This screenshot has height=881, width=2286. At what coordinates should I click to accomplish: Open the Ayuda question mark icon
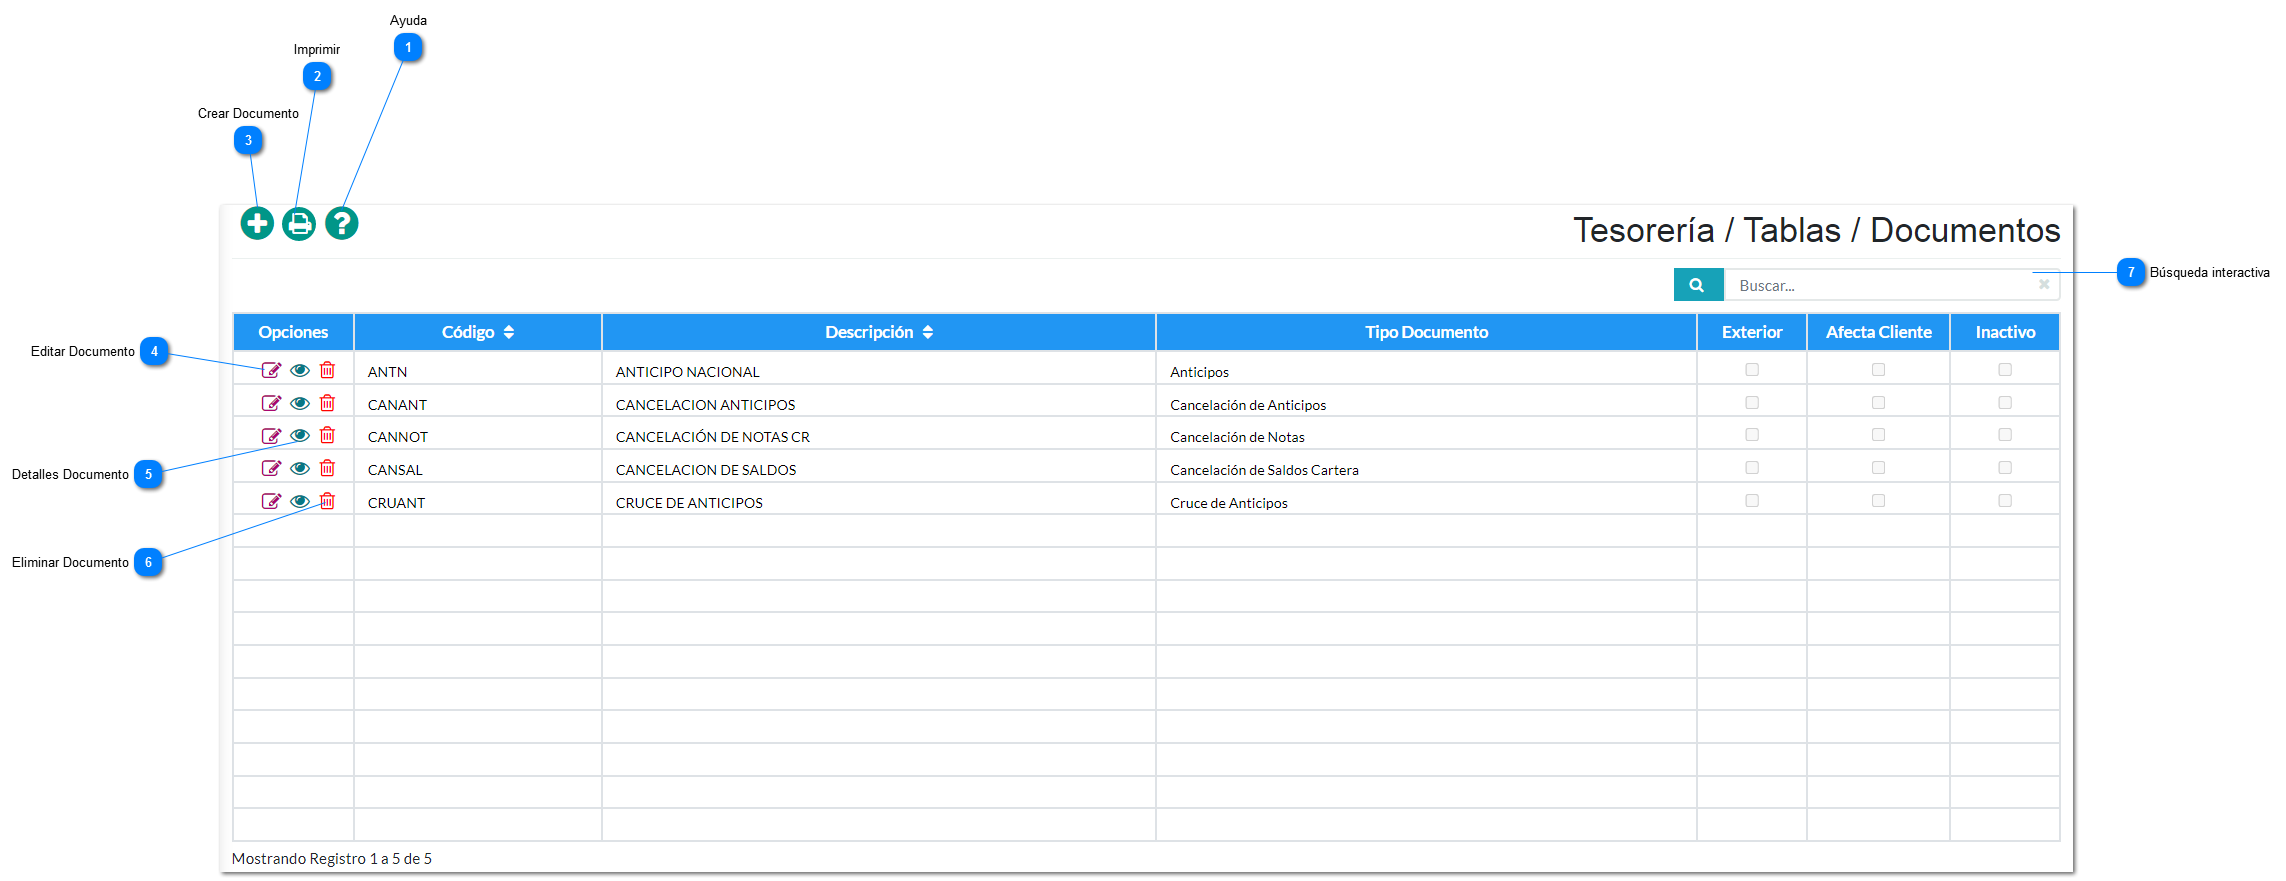[342, 223]
